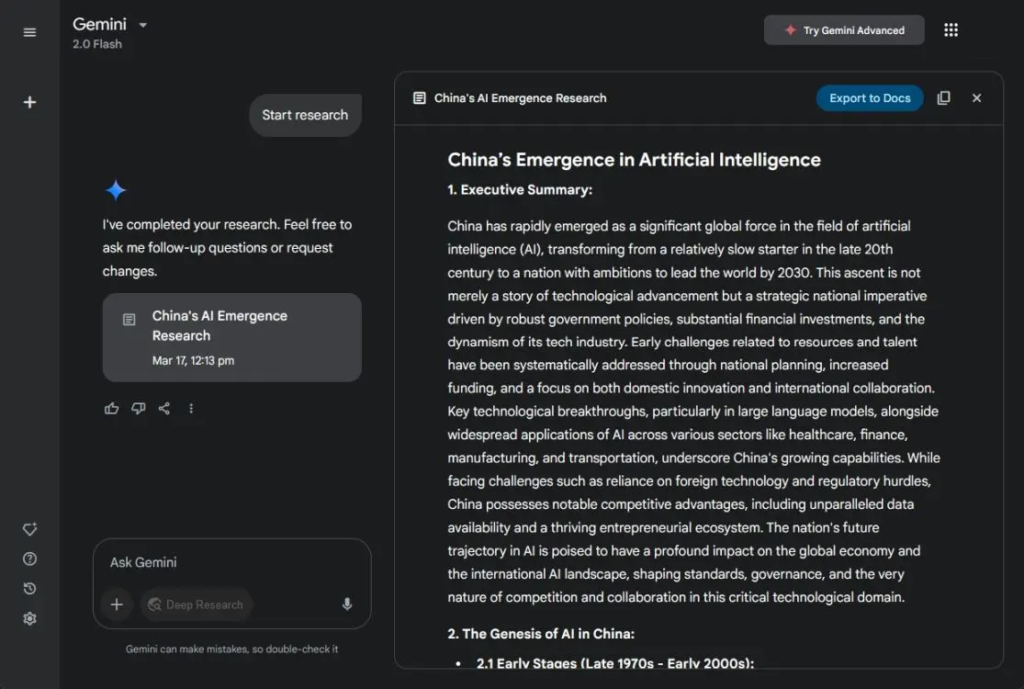1024x689 pixels.
Task: Click Try Gemini Advanced
Action: [843, 30]
